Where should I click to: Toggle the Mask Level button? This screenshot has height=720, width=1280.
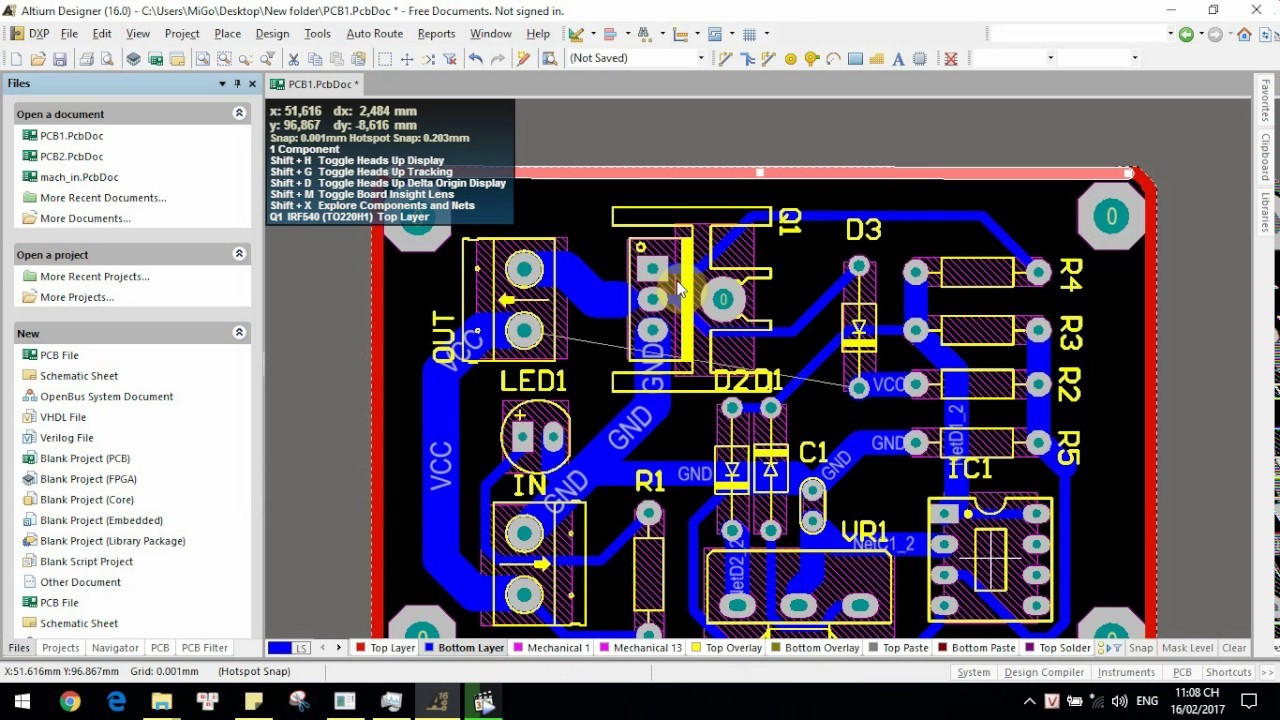coord(1187,648)
